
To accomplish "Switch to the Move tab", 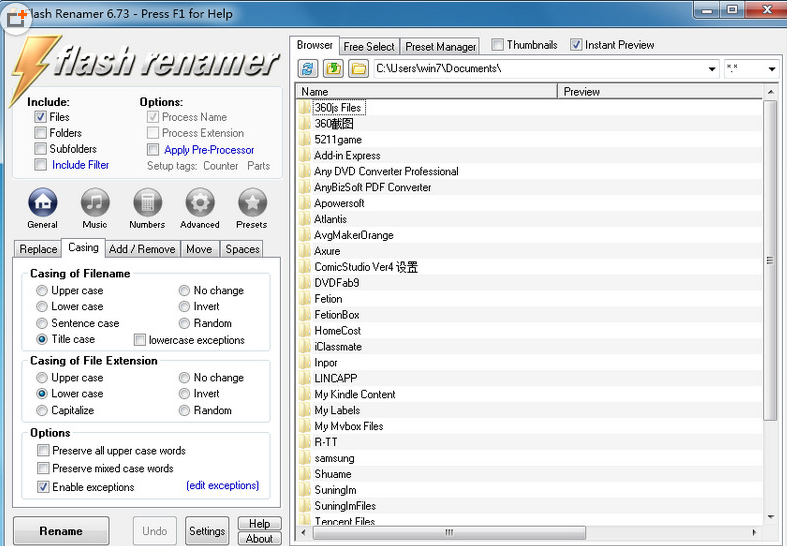I will pyautogui.click(x=199, y=249).
